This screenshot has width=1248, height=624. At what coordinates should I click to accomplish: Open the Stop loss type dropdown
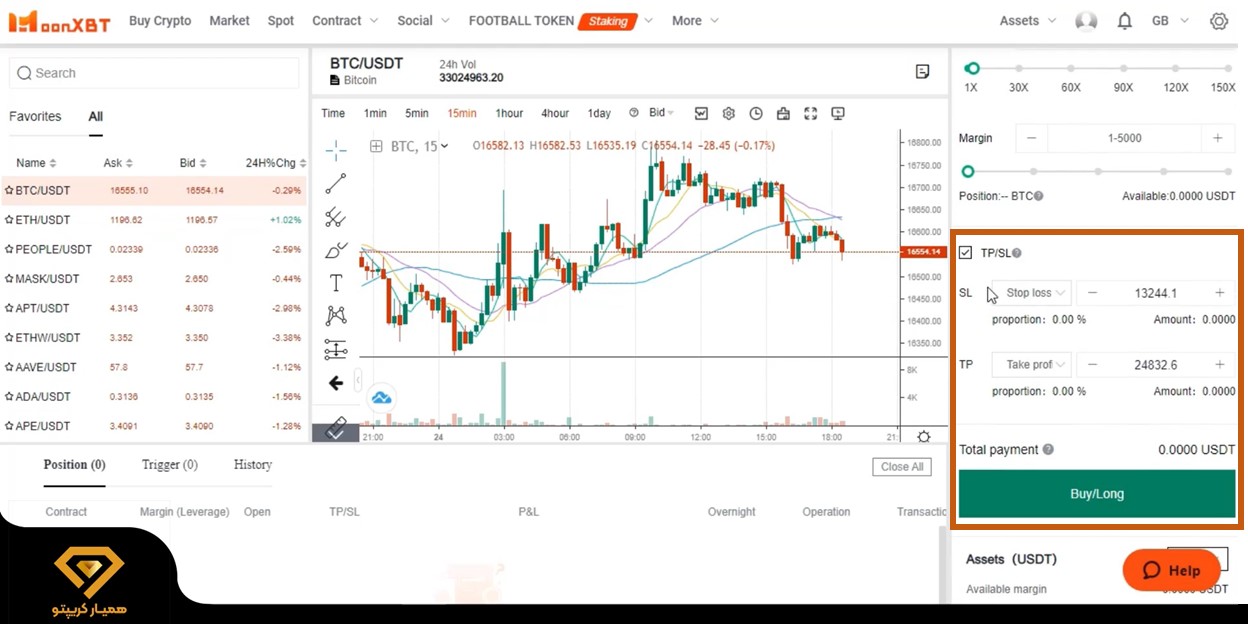[x=1031, y=292]
